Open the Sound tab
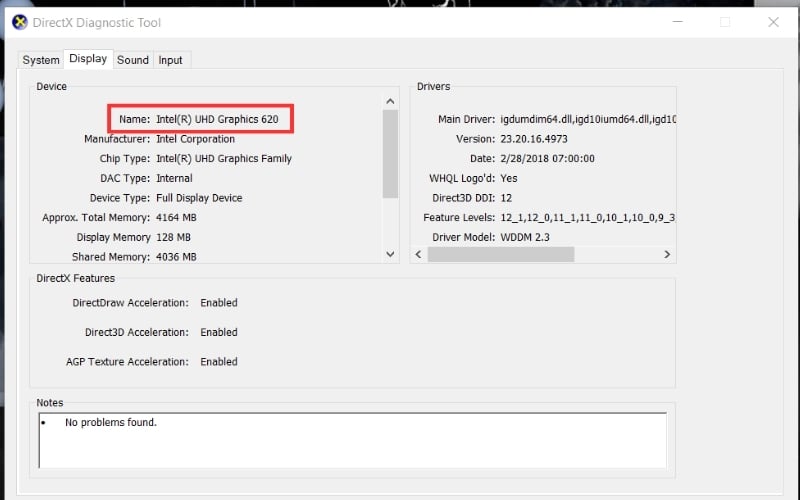 pyautogui.click(x=132, y=60)
